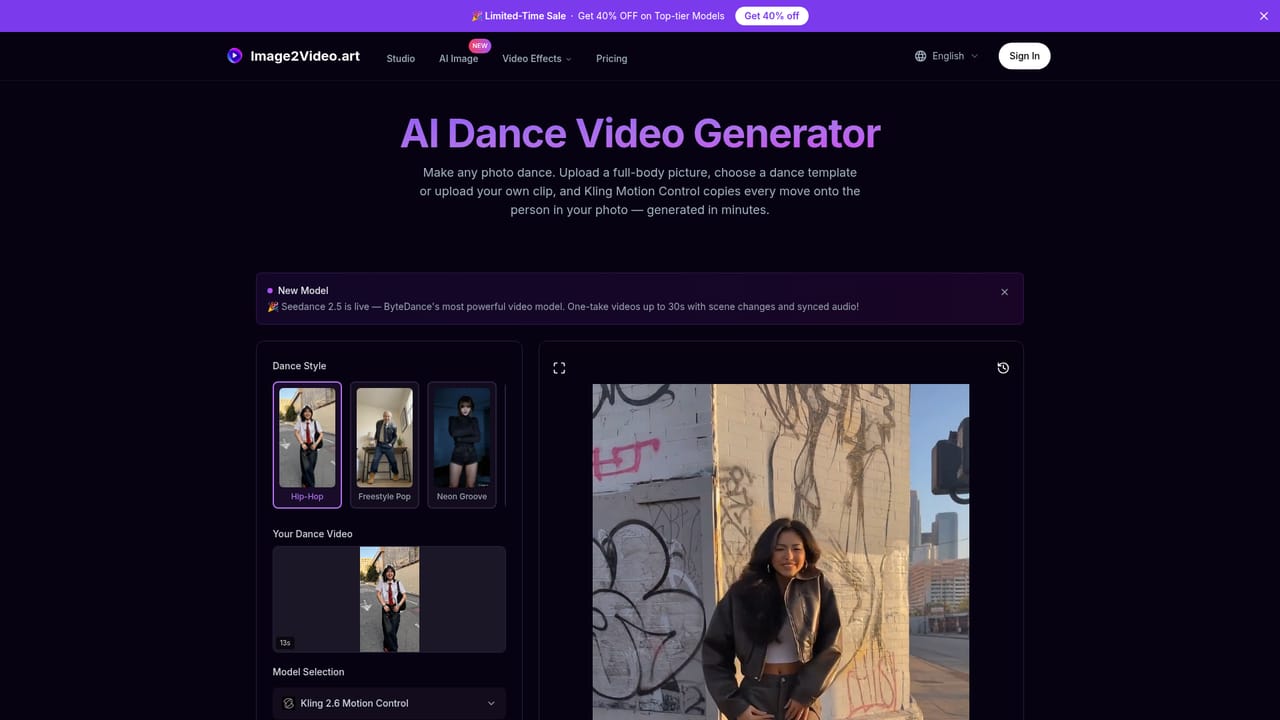Click the Image2Video.art brand name
The width and height of the screenshot is (1280, 720).
pos(305,56)
